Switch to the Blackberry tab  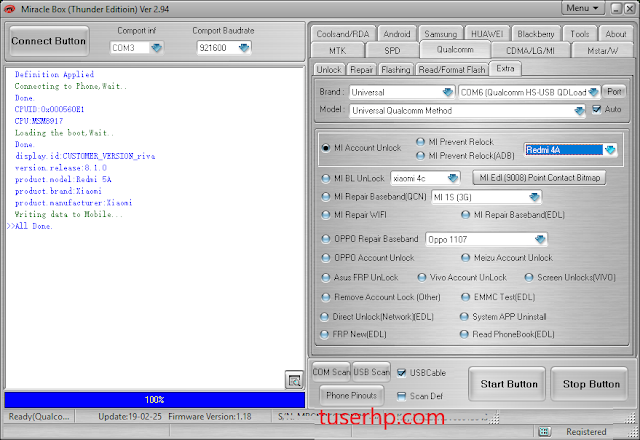(536, 34)
